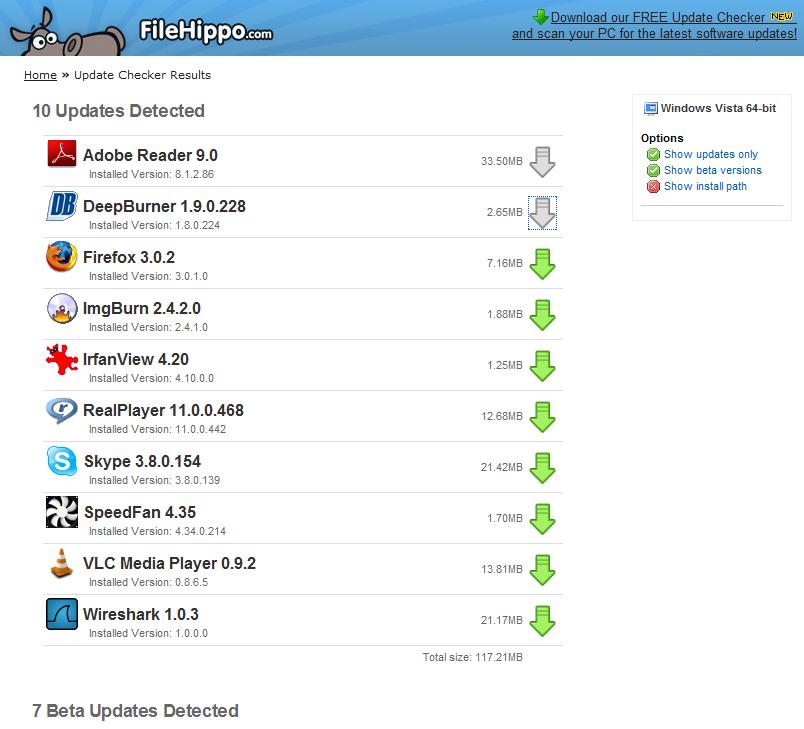Download SpeedFan 4.35 with green arrow
The image size is (804, 729).
click(x=542, y=519)
